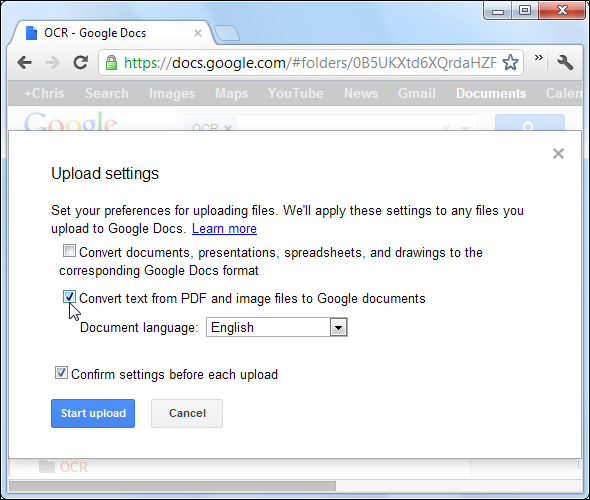Click the horizontal scrollbar thumb
This screenshot has width=590, height=500.
pos(172,486)
